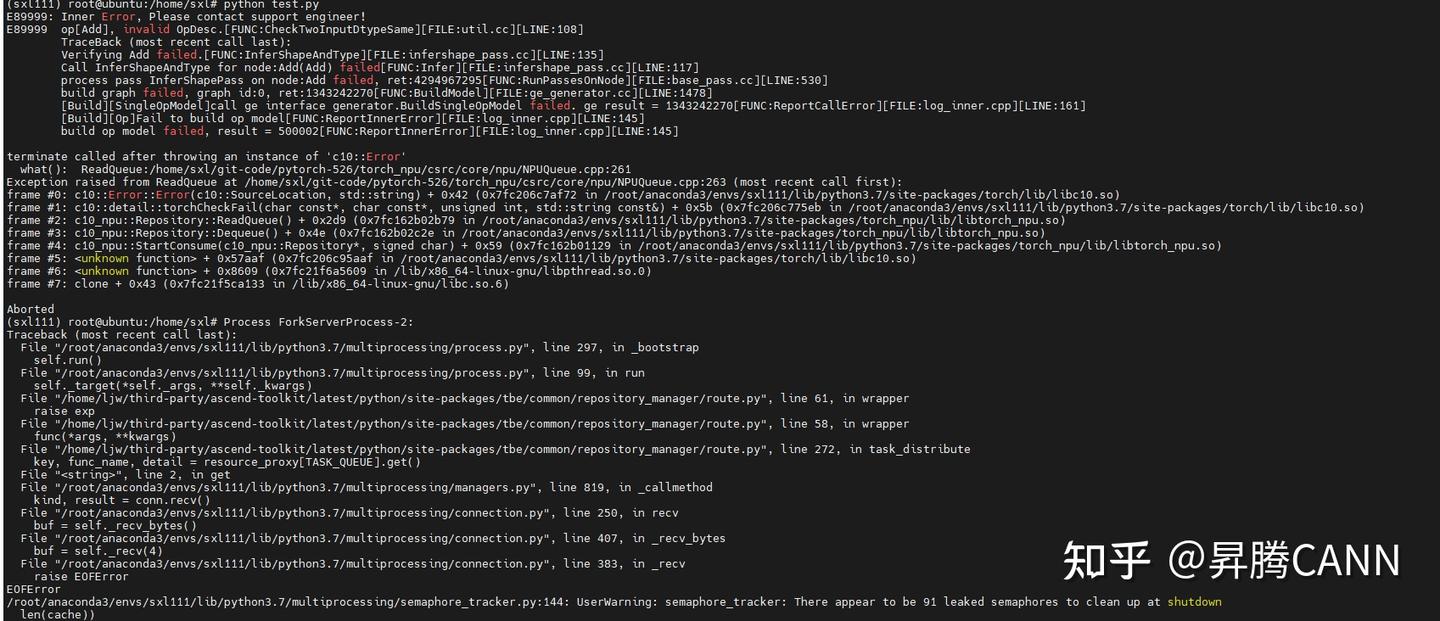Viewport: 1440px width, 621px height.
Task: Click stack frame #0 line
Action: point(563,195)
